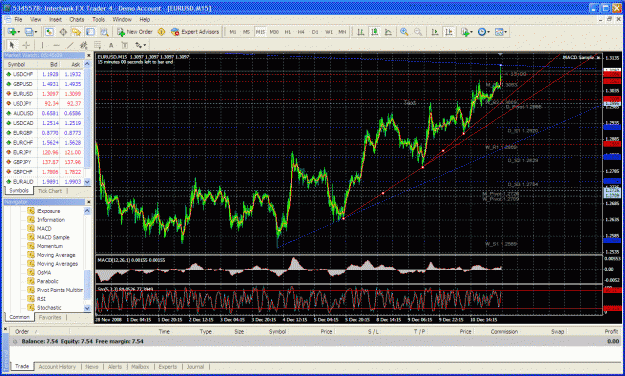Sort by the Profit column header

[611, 331]
